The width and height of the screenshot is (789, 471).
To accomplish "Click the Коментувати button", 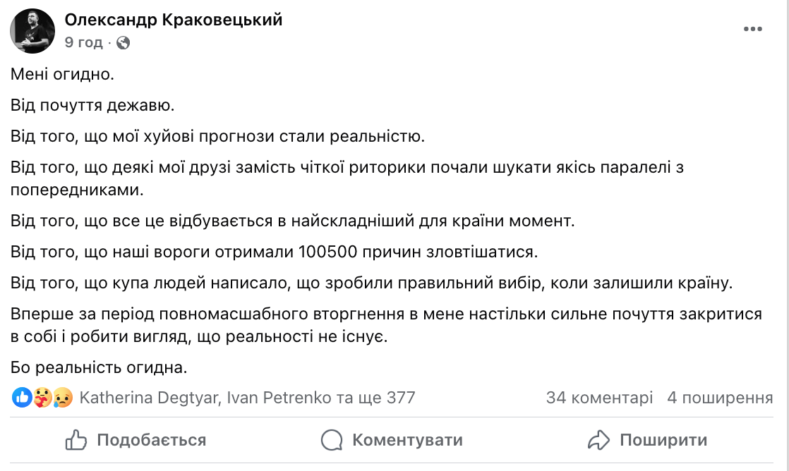I will [391, 440].
